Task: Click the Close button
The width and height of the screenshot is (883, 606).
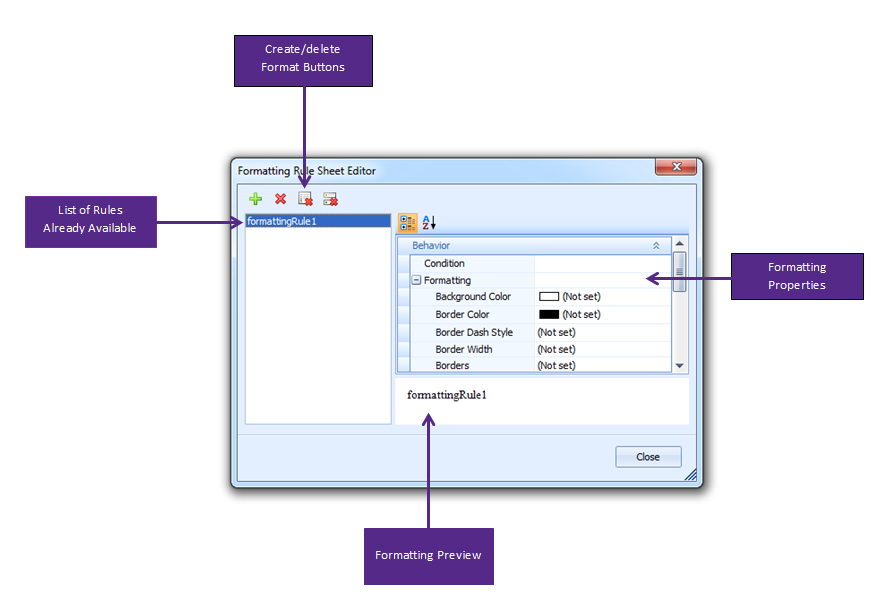Action: [648, 457]
